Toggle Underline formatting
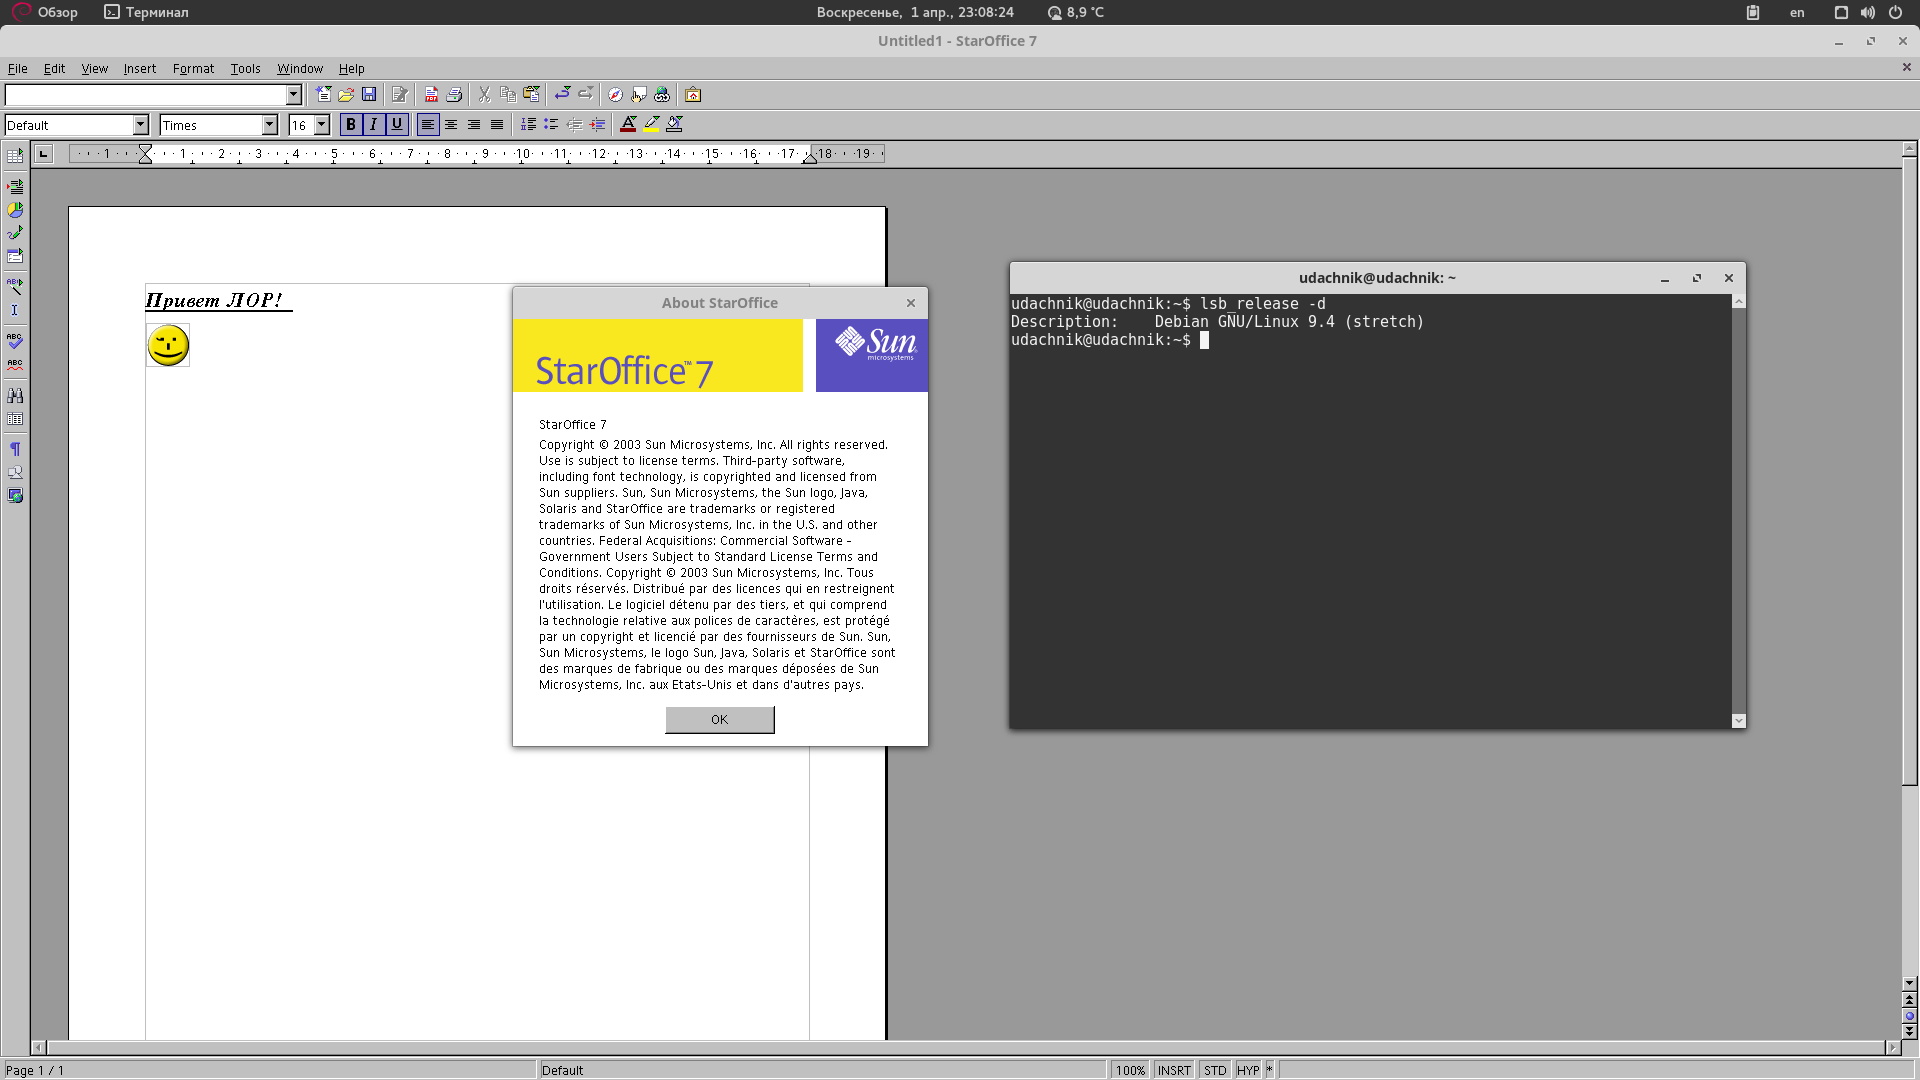 (396, 124)
